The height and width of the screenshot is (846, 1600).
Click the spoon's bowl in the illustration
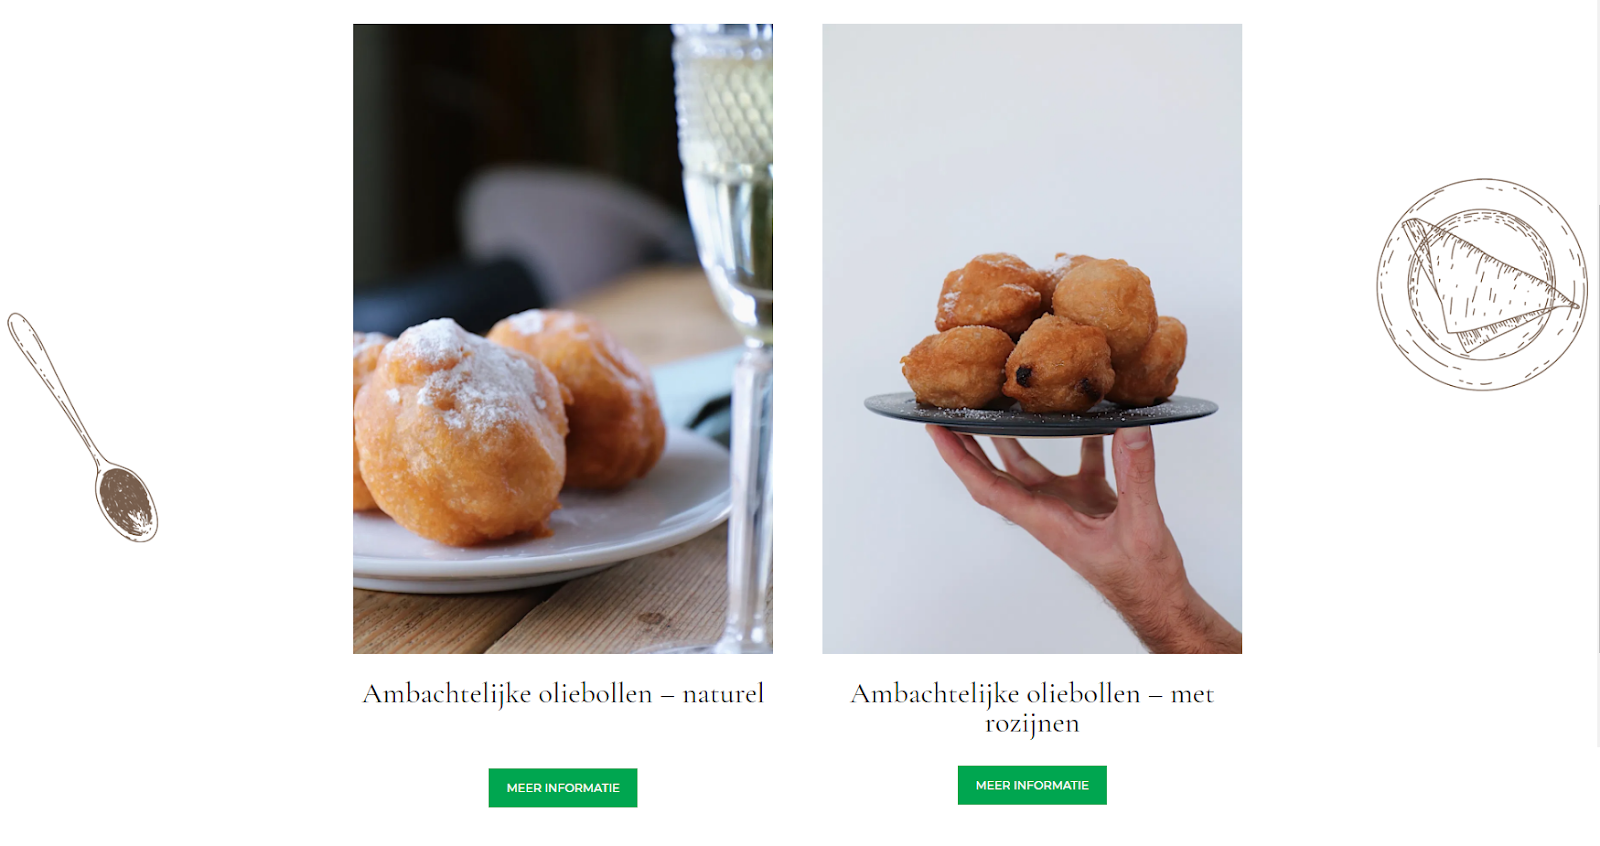(127, 503)
